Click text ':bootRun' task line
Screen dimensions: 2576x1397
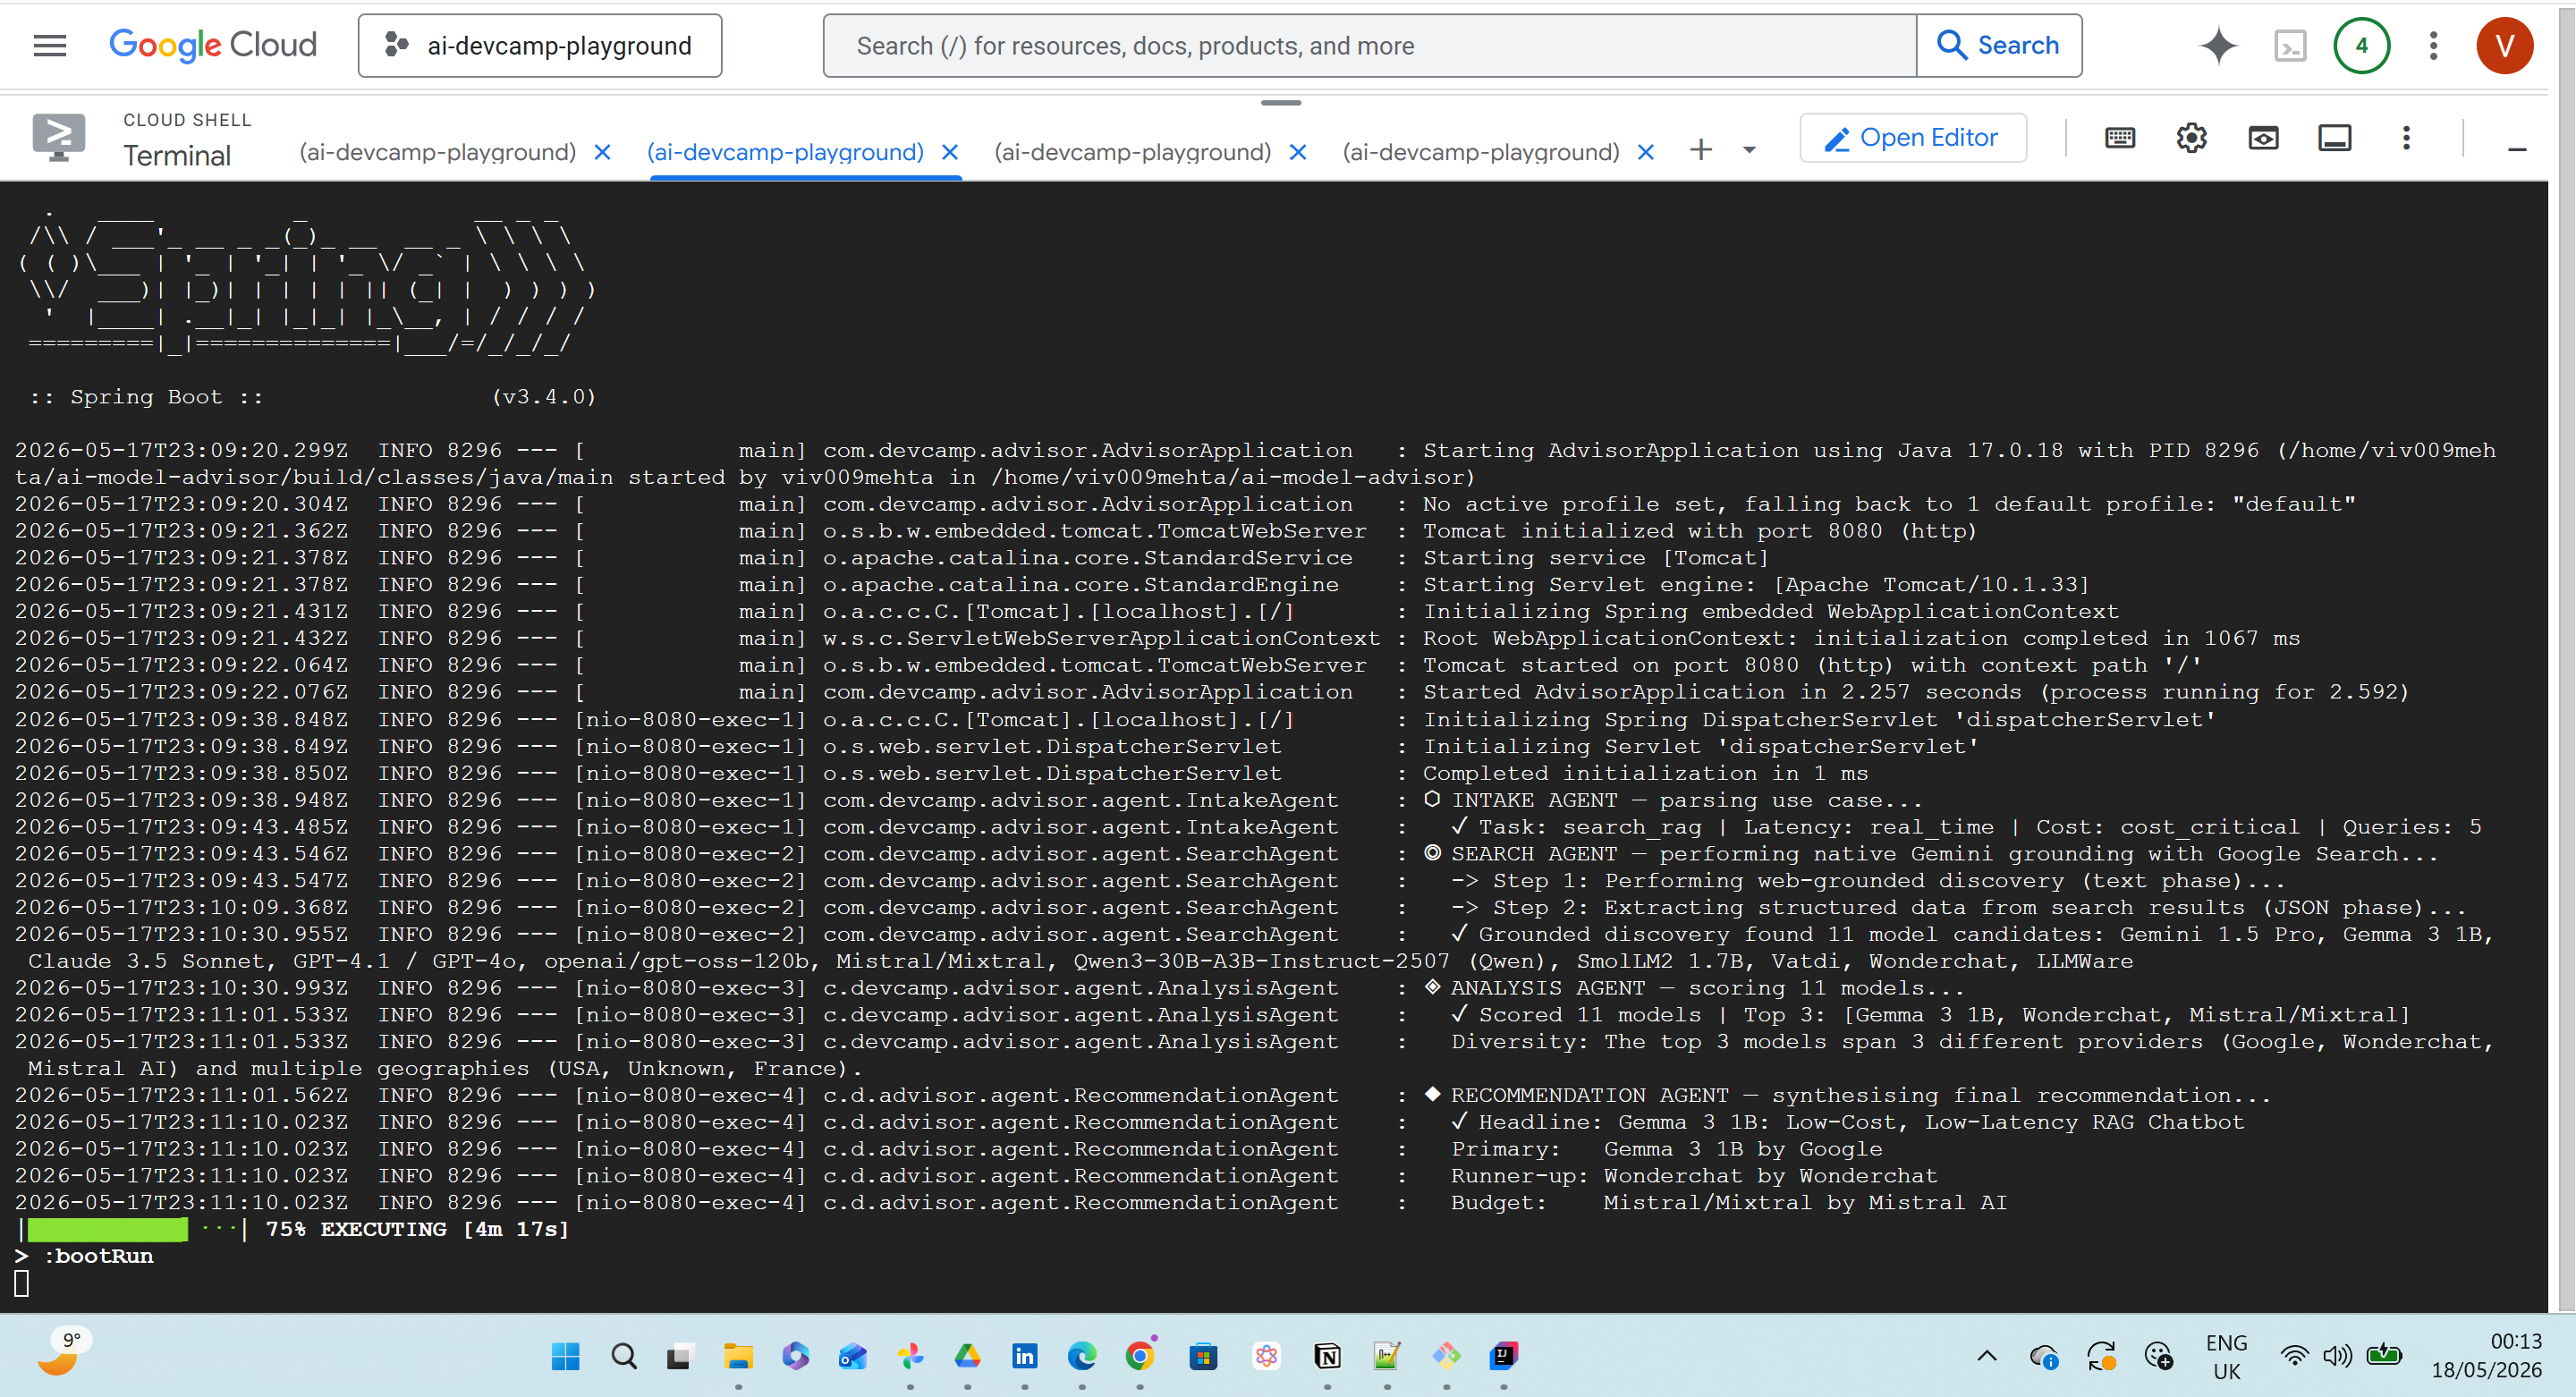coord(98,1256)
